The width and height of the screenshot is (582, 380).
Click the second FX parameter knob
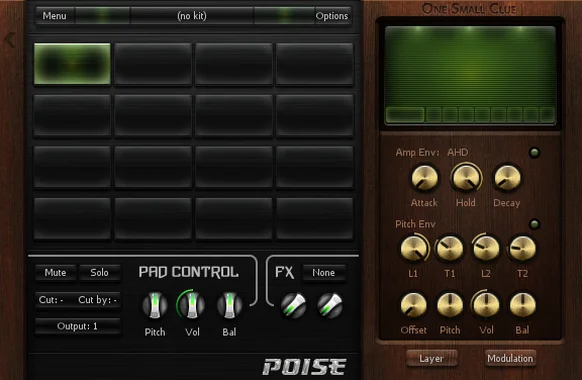point(330,306)
